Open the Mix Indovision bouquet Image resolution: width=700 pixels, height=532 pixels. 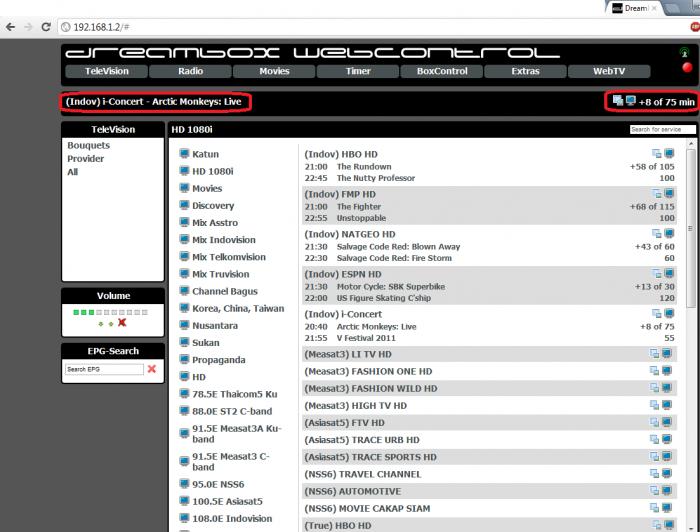[x=224, y=240]
